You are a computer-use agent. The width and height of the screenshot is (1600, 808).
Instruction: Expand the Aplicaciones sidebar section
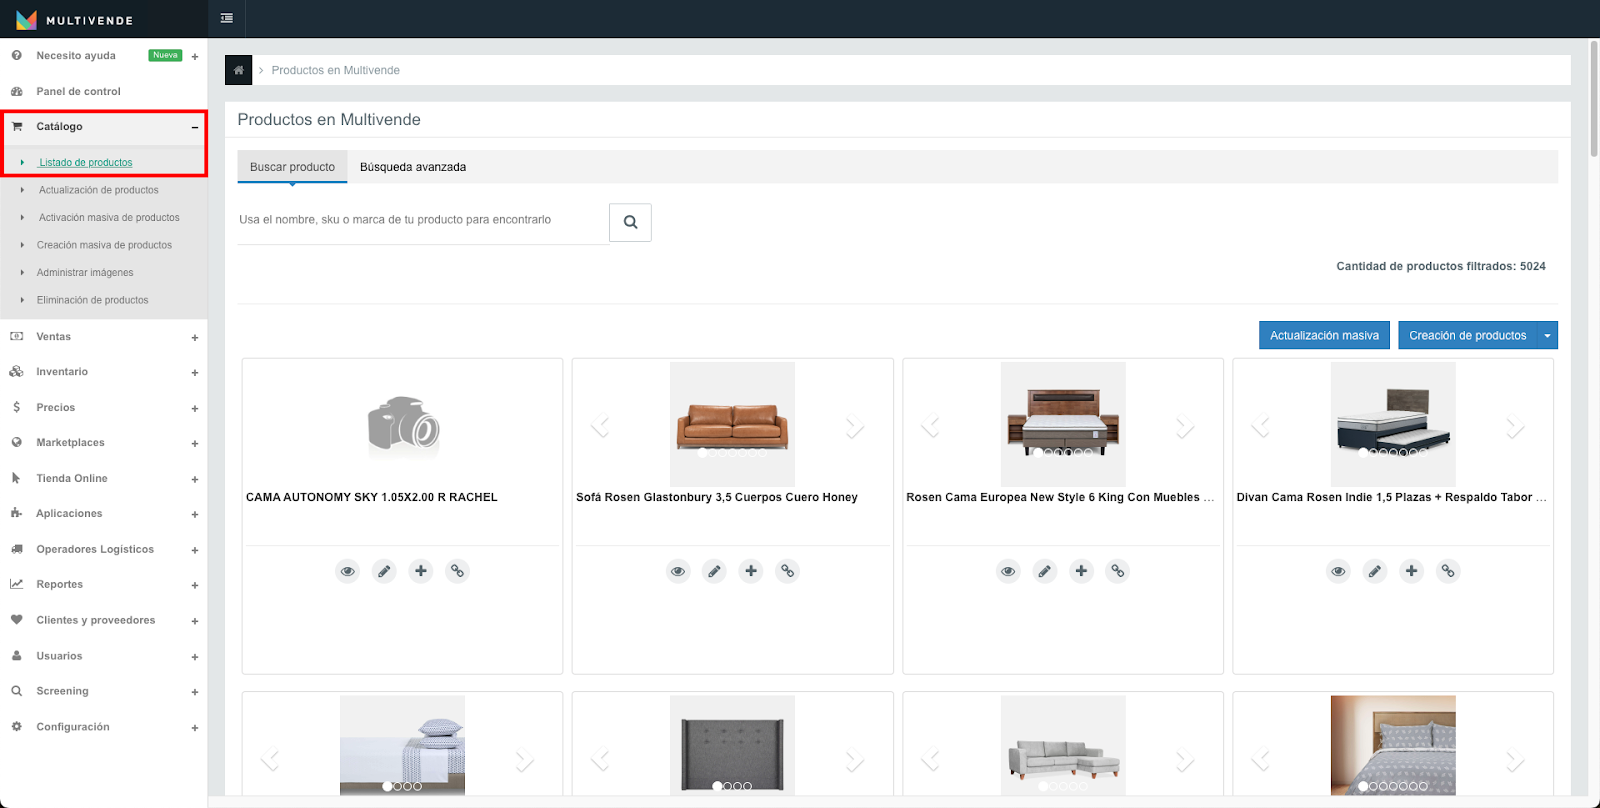click(195, 515)
